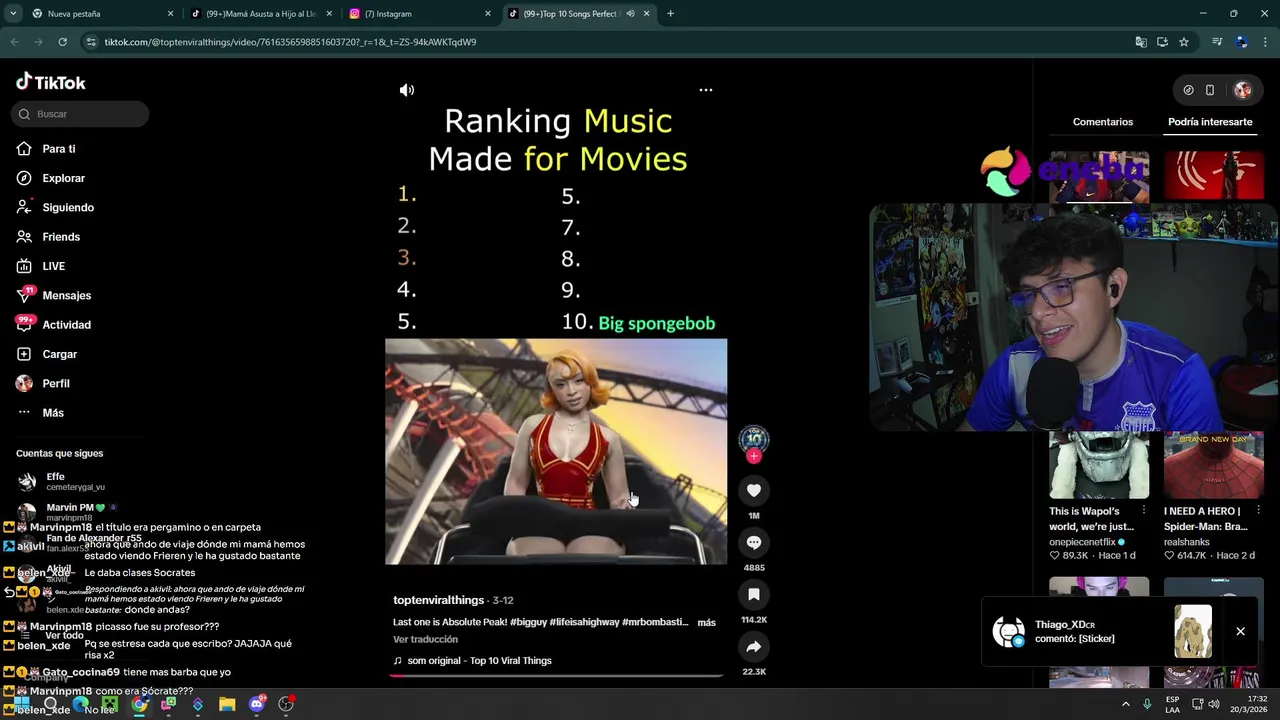Viewport: 1280px width, 720px height.
Task: Show hidden system tray icons
Action: coord(1126,704)
